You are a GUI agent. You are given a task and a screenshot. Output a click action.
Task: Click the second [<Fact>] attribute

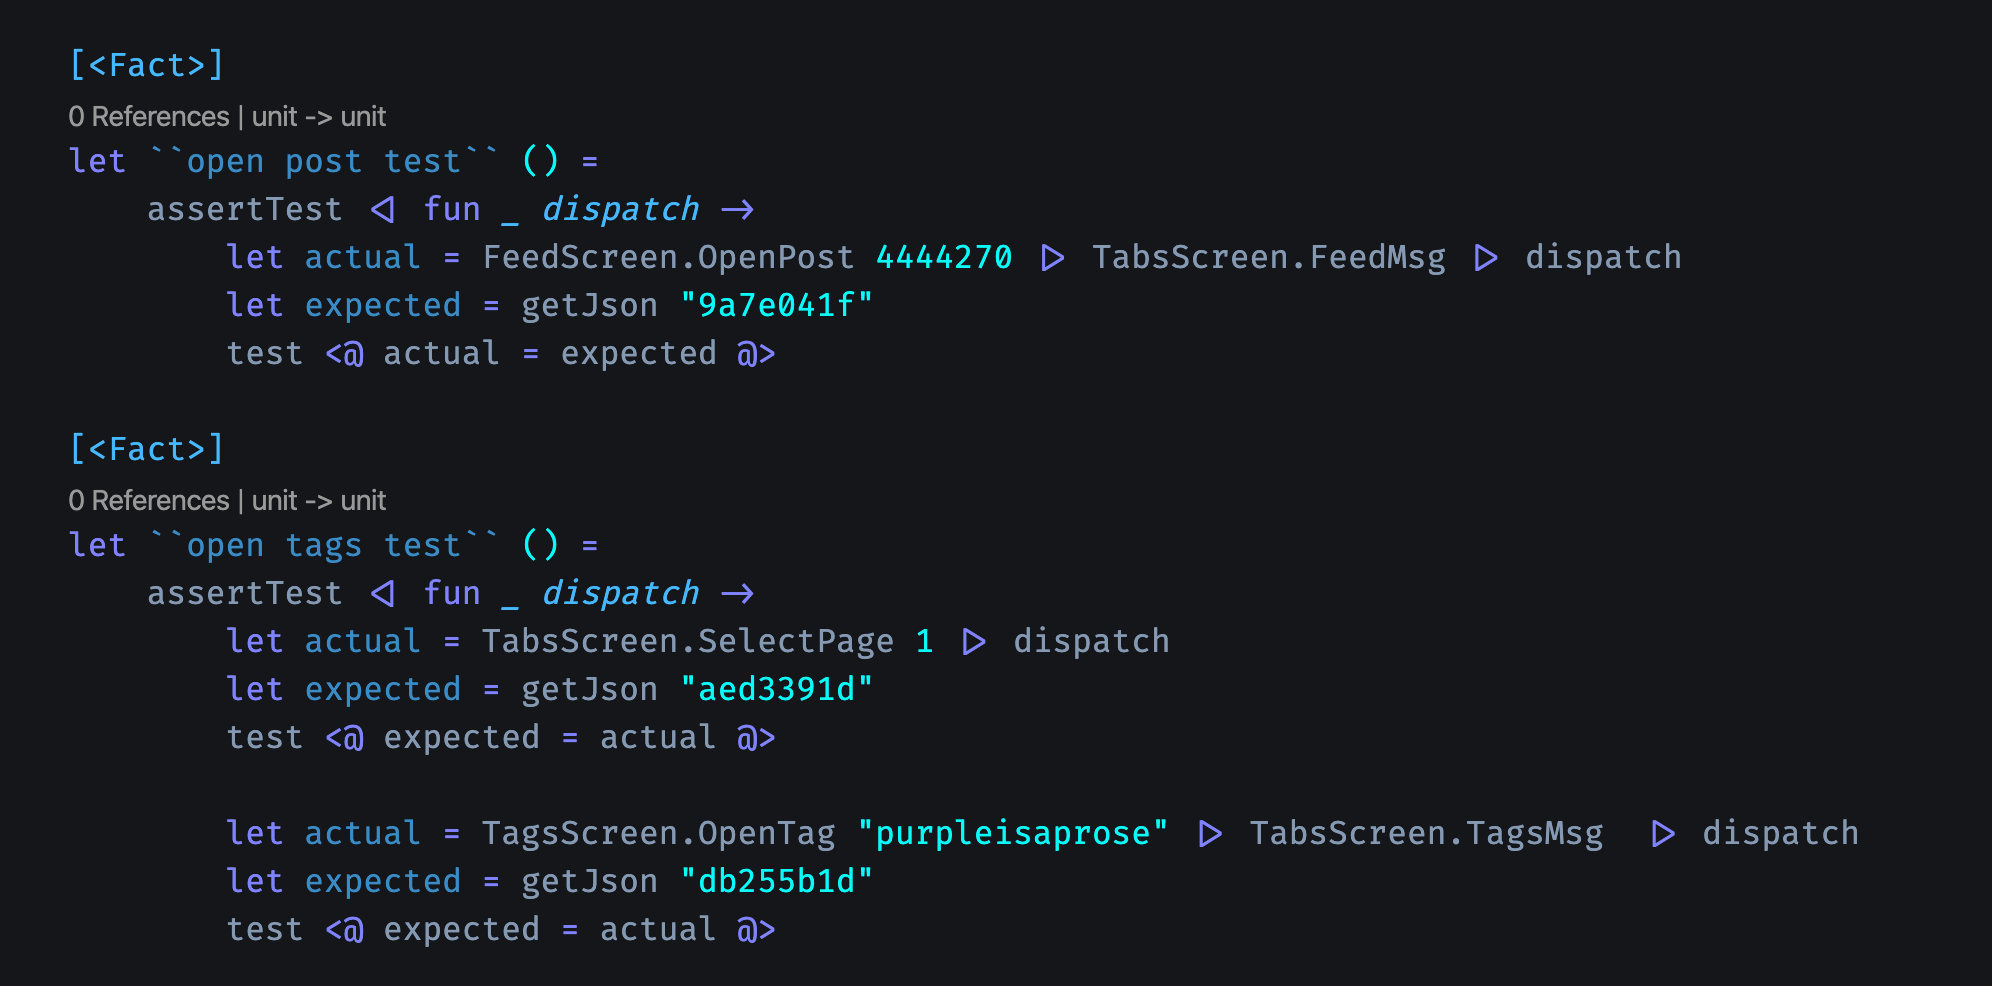[x=147, y=449]
